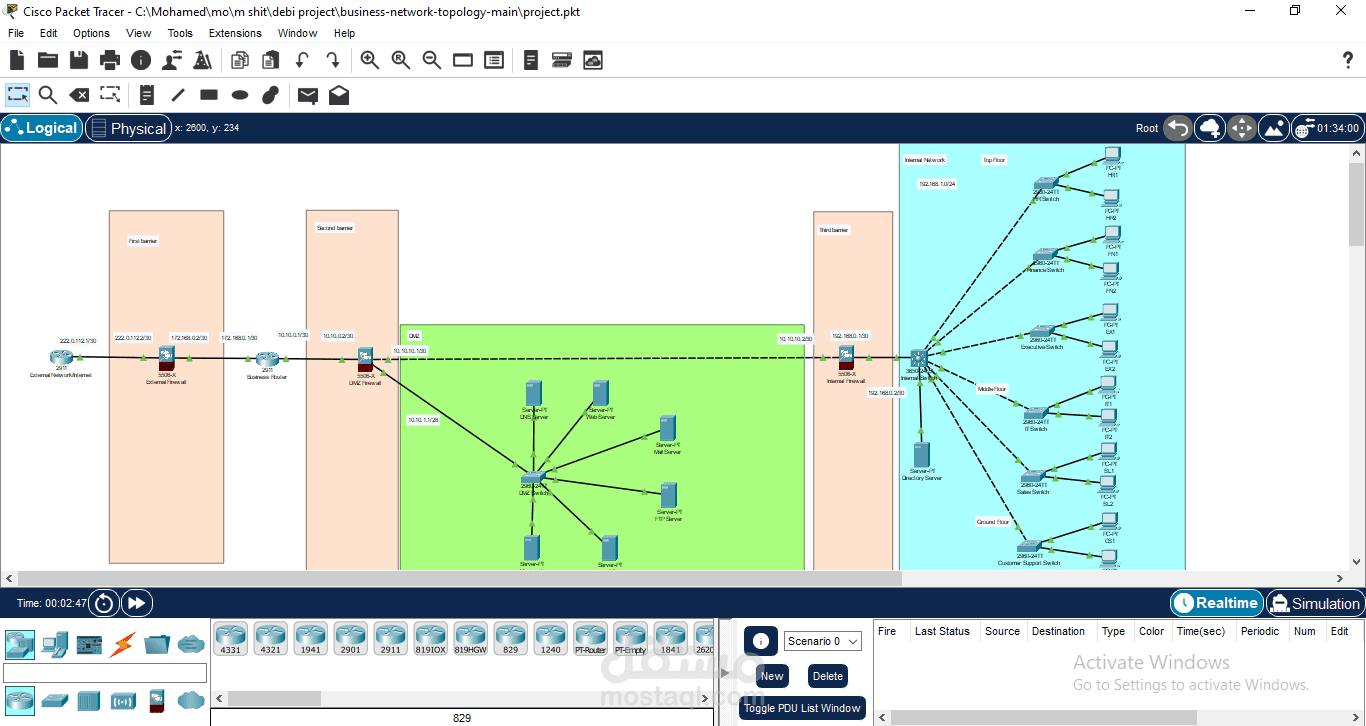The width and height of the screenshot is (1366, 726).
Task: Choose the 1941 router from the device list
Action: 311,639
